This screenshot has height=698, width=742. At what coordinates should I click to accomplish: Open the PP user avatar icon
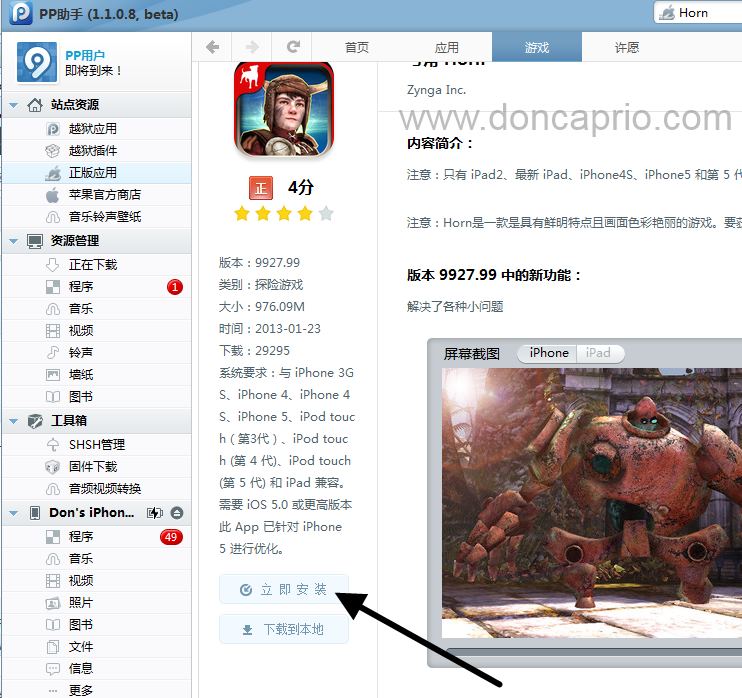click(x=37, y=62)
